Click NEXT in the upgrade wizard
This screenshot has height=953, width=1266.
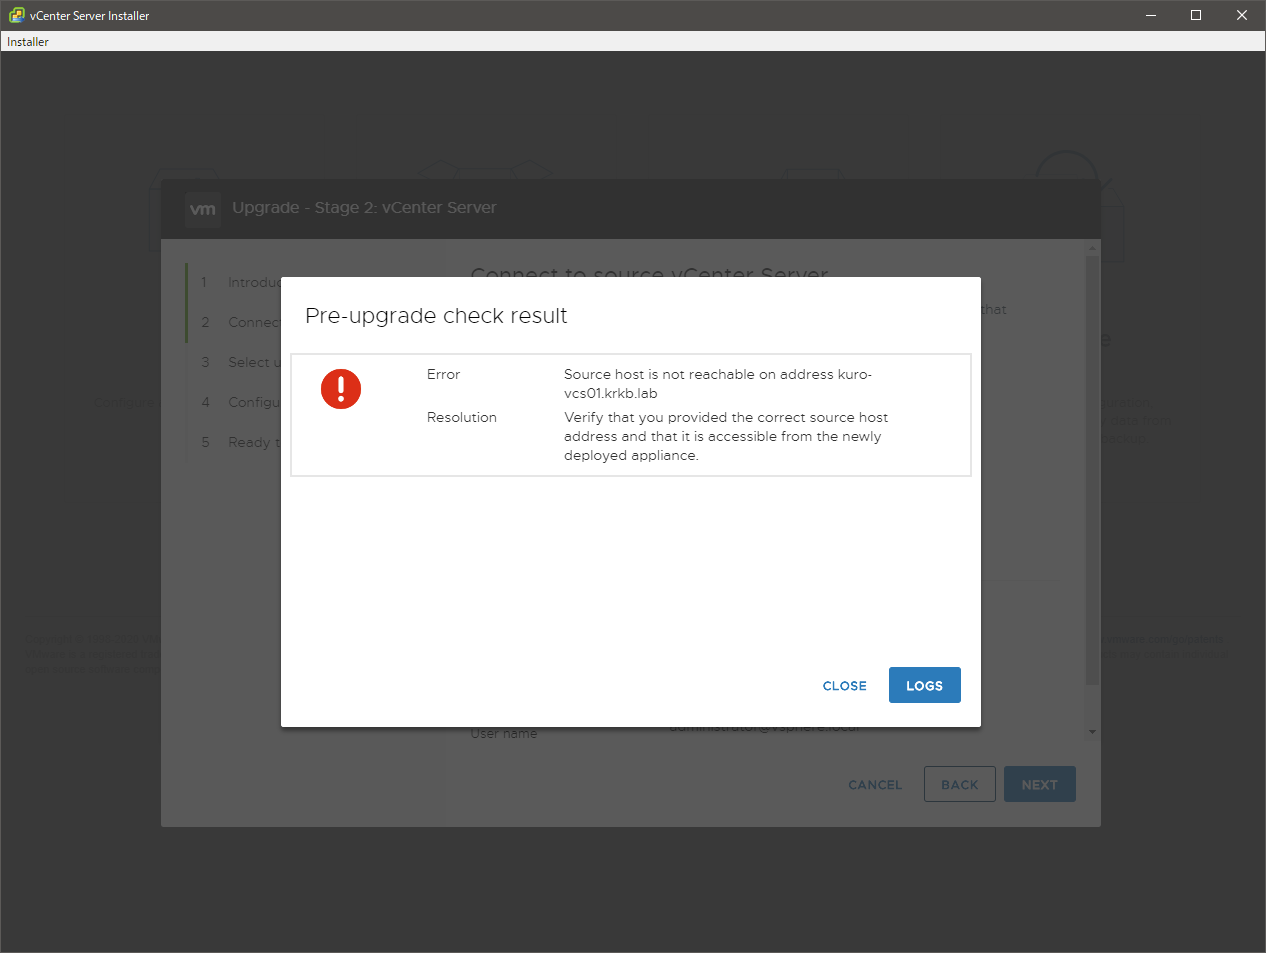(x=1039, y=785)
